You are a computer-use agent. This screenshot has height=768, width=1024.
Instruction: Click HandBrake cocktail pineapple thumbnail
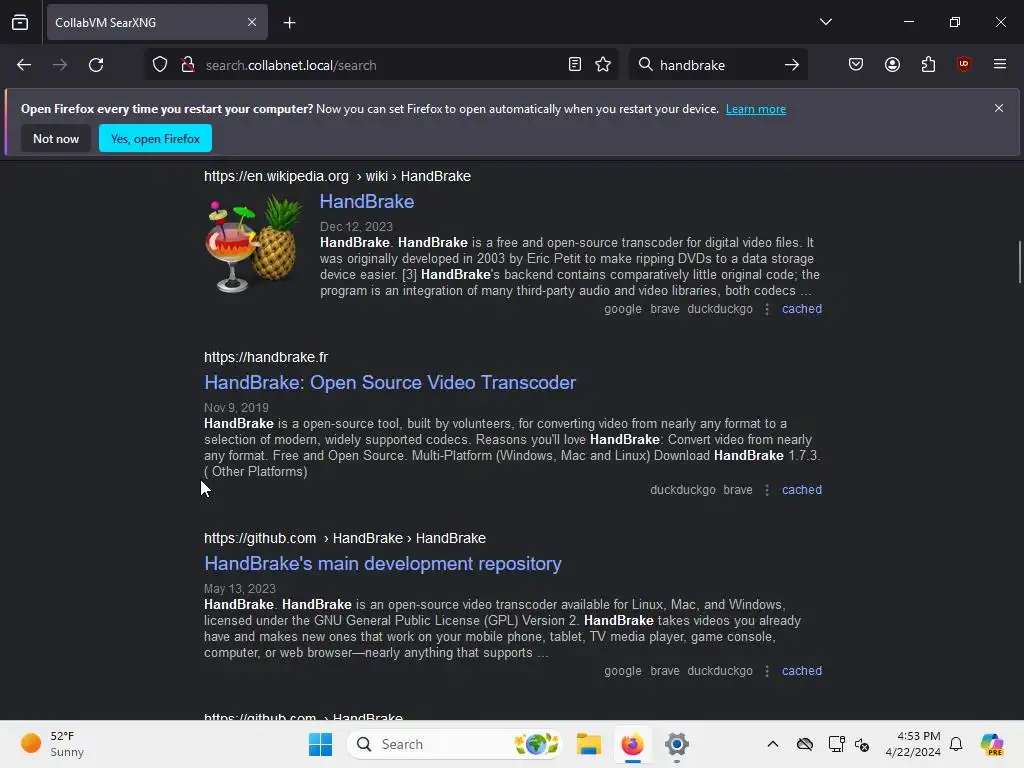(x=254, y=244)
